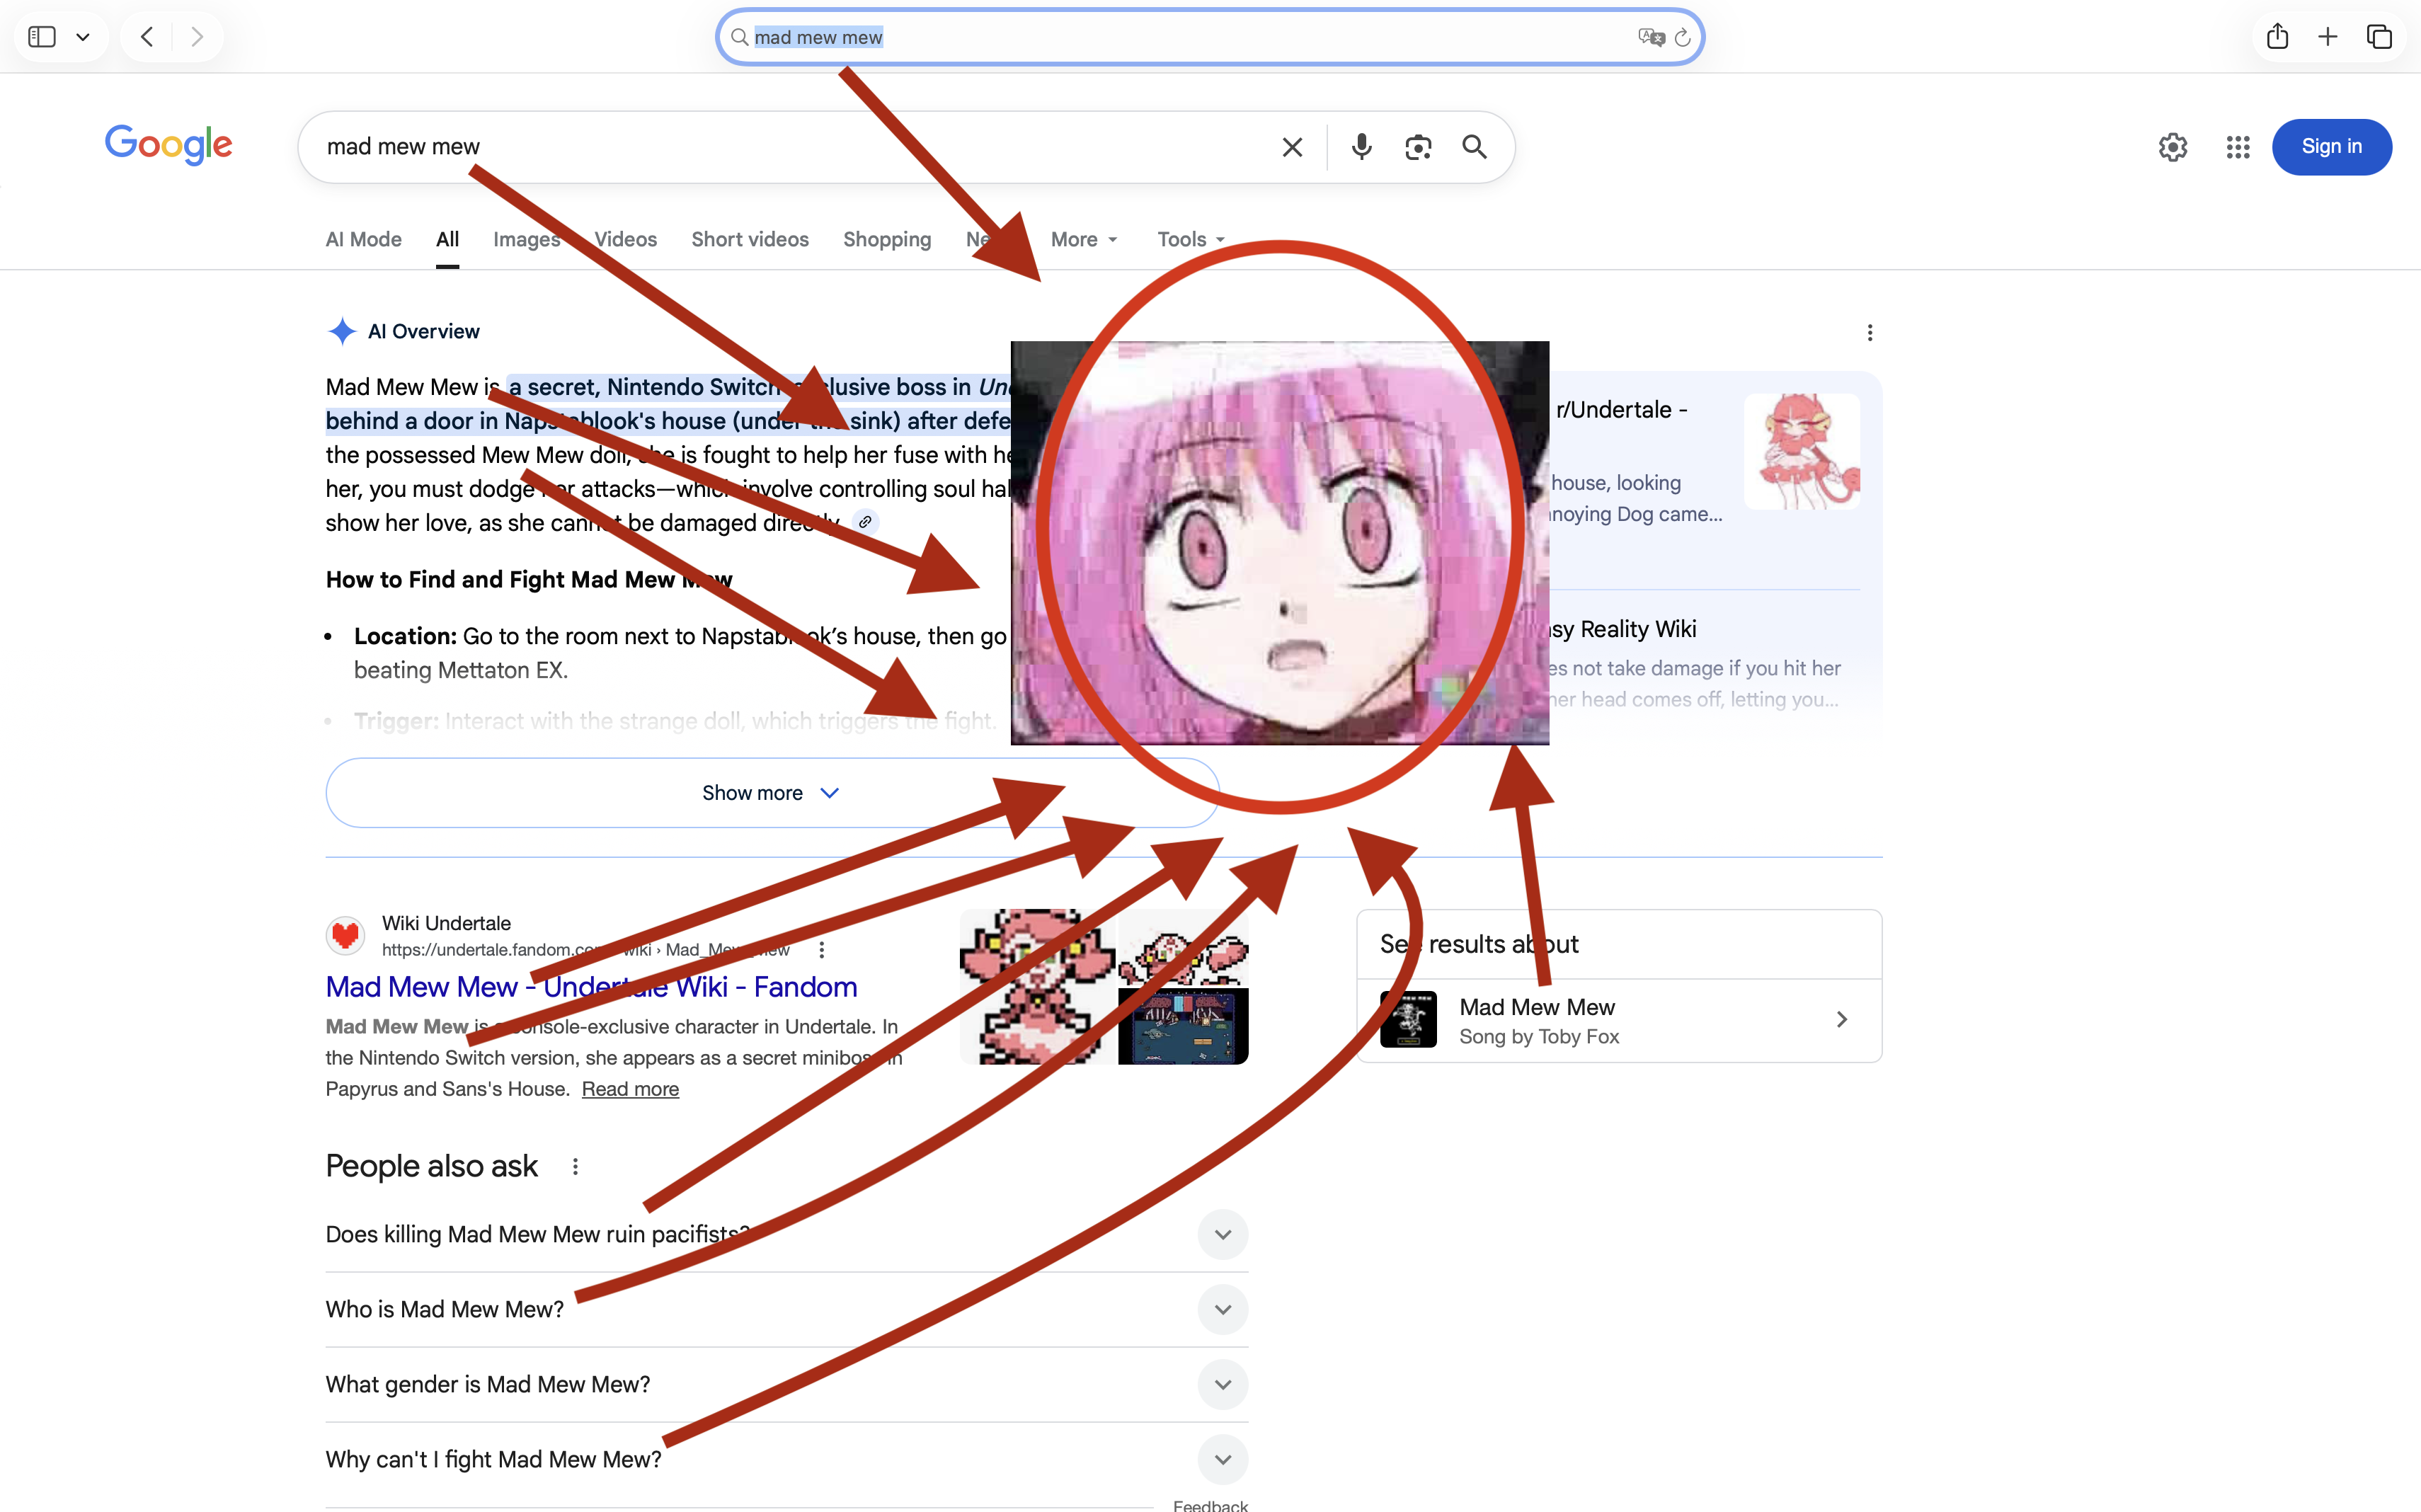Open the Safari share menu
This screenshot has width=2421, height=1512.
click(2277, 36)
